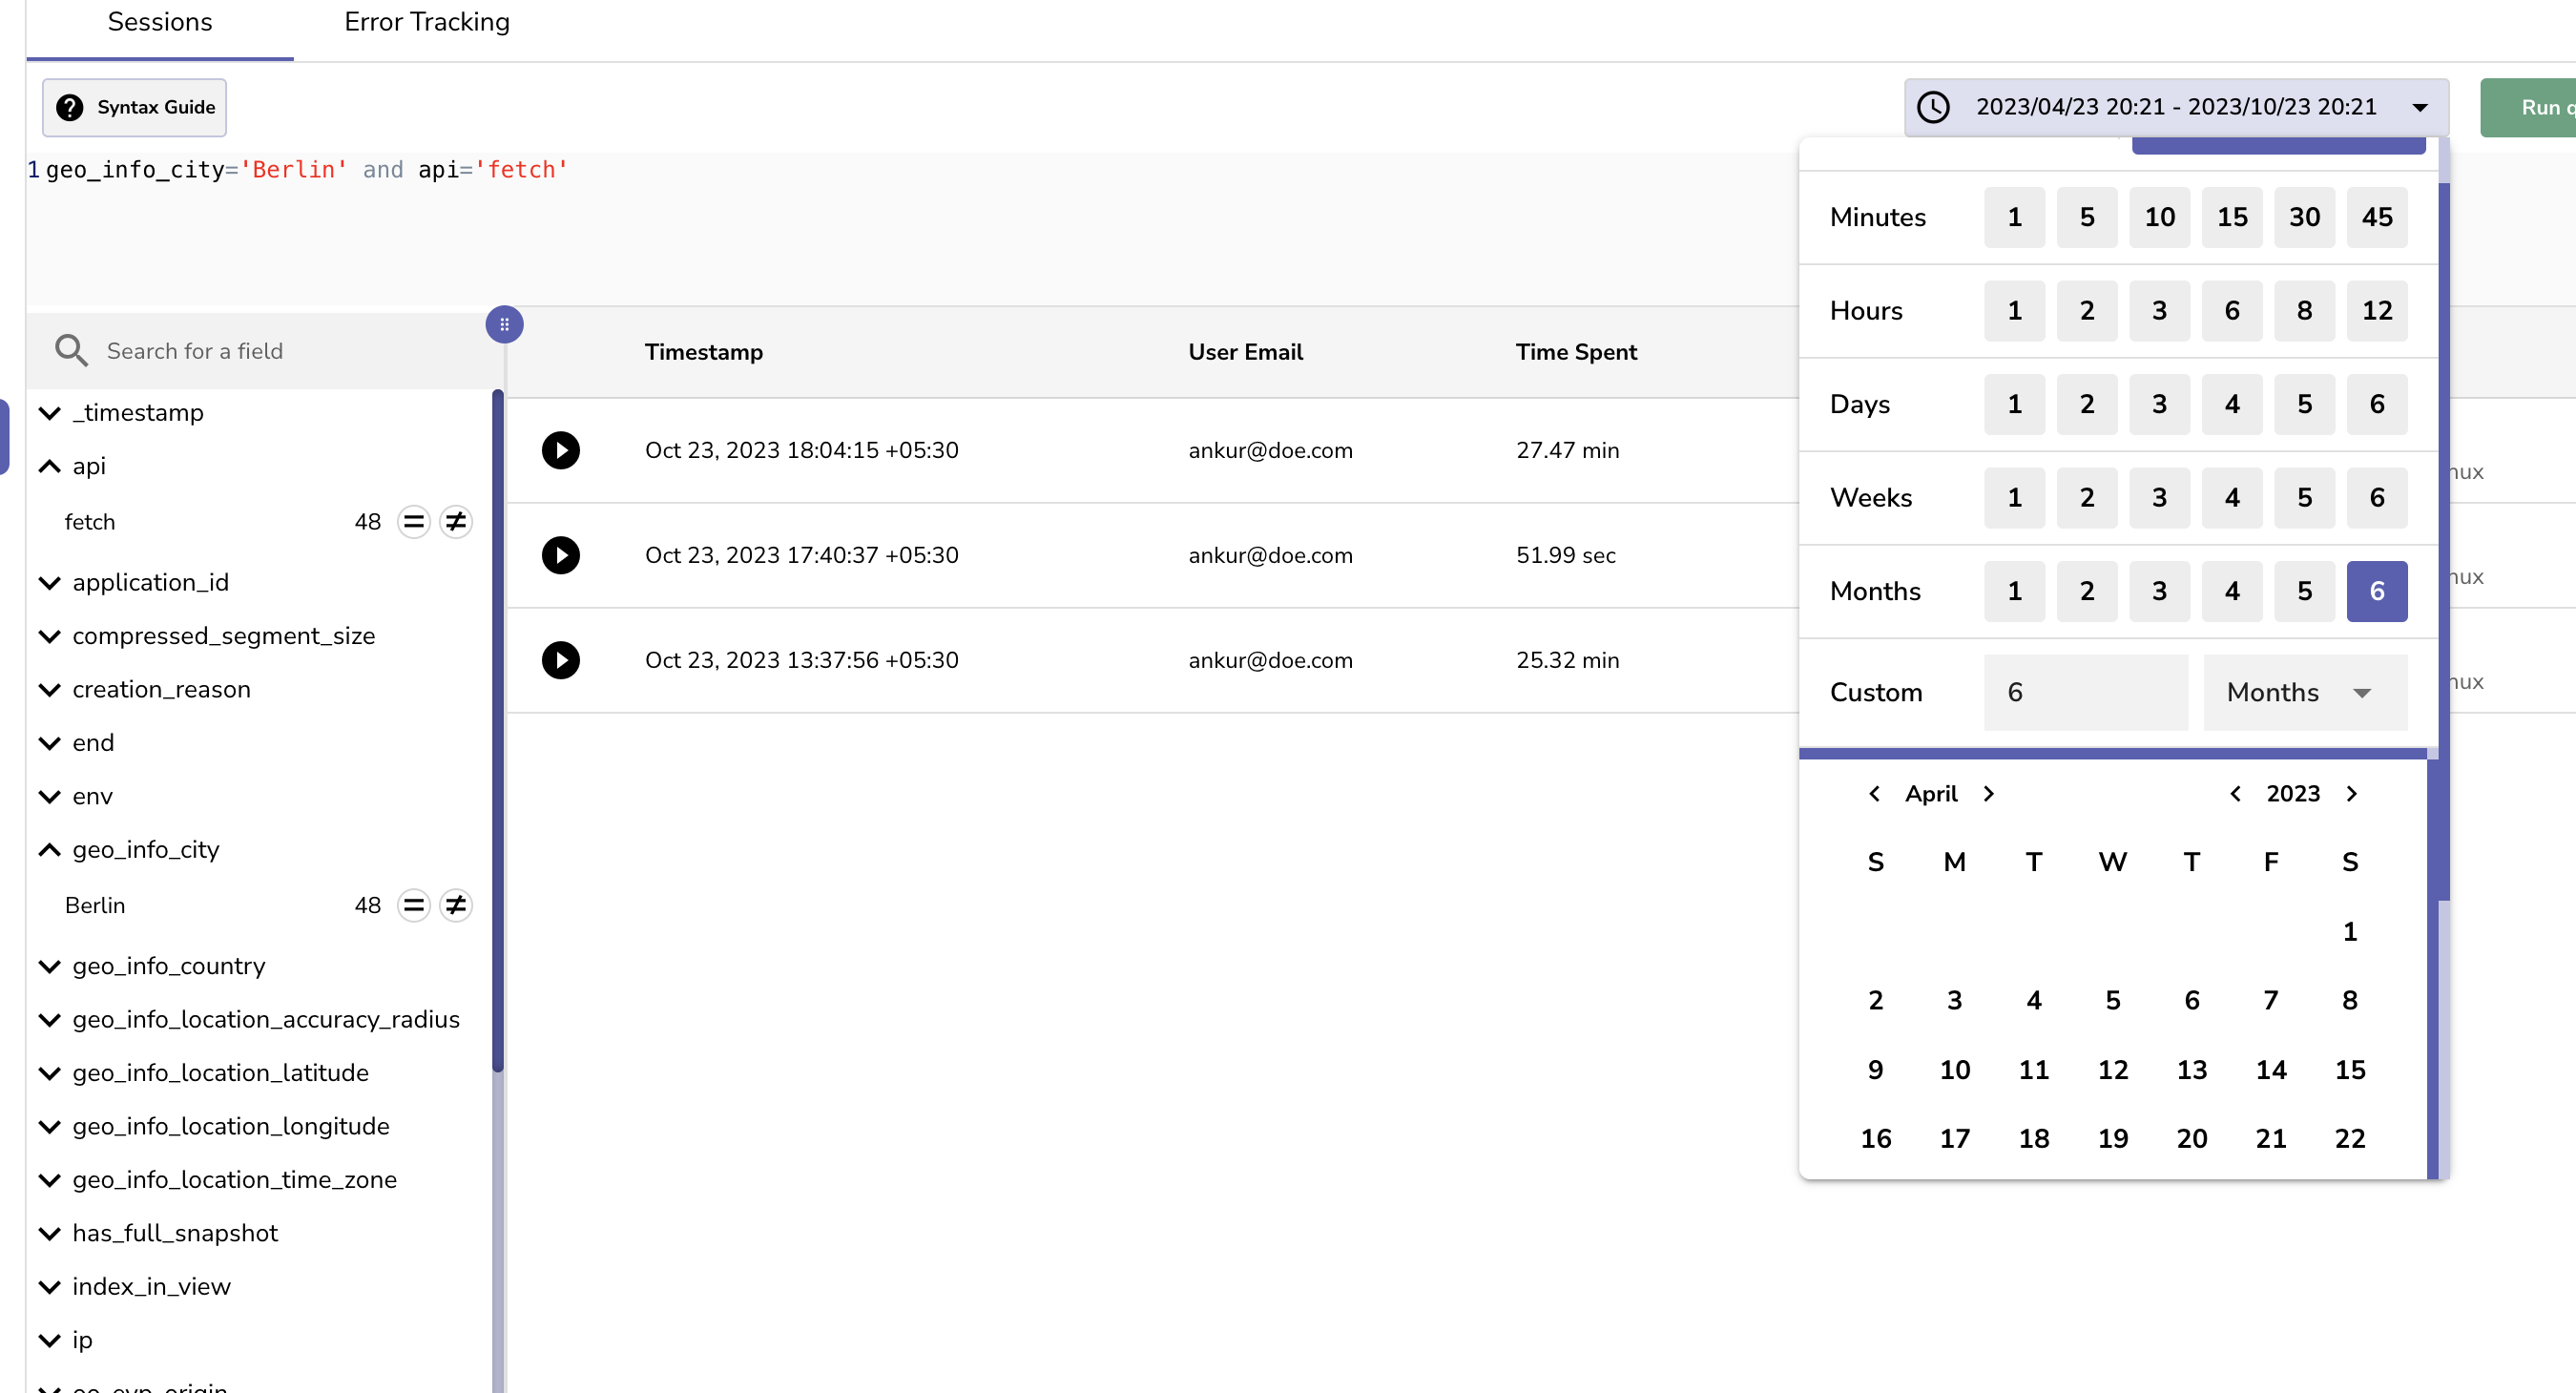The width and height of the screenshot is (2576, 1393).
Task: Go to previous year with calendar arrow
Action: tap(2236, 793)
